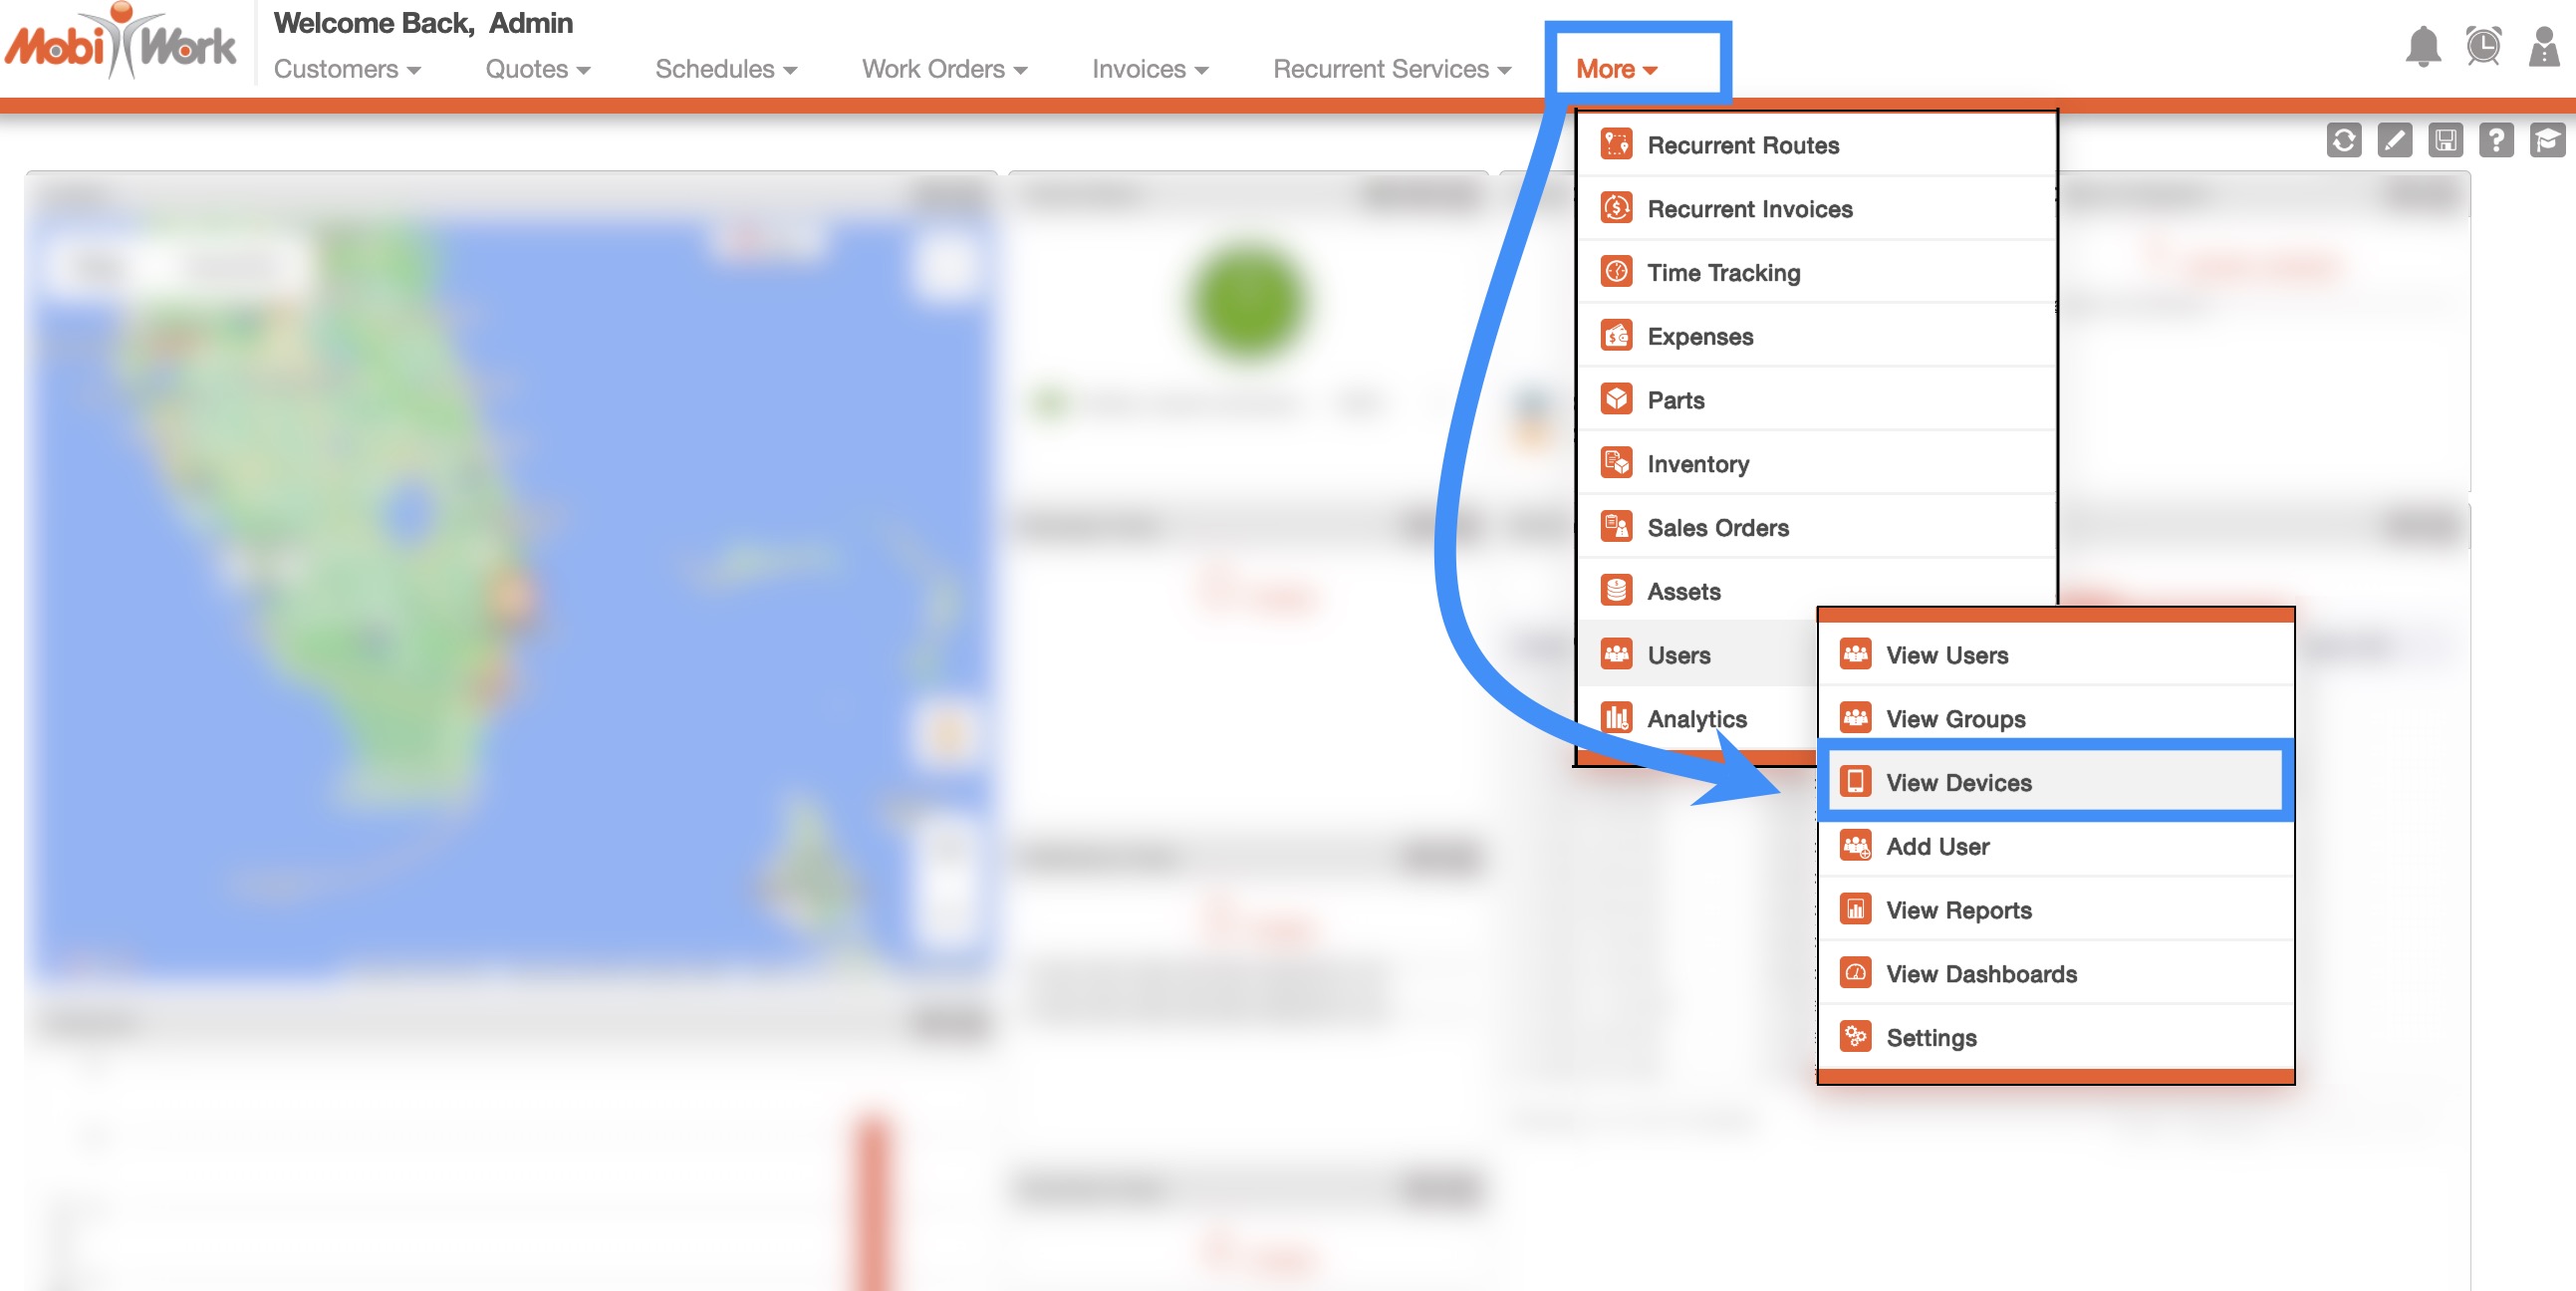
Task: Click the save dashboard floppy icon
Action: (2446, 141)
